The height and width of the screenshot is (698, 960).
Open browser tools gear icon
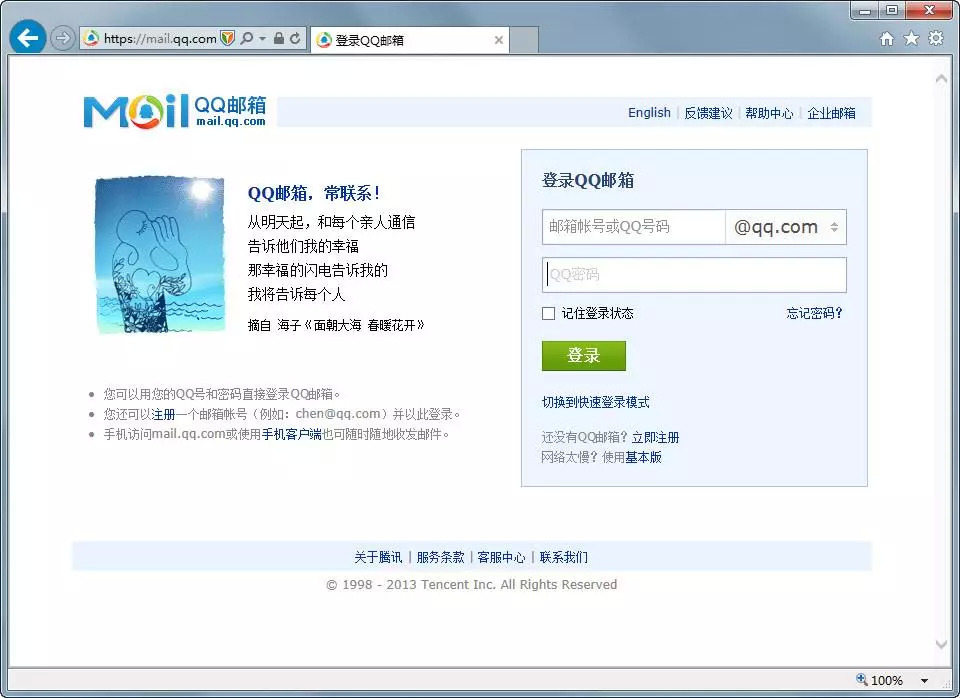point(936,39)
